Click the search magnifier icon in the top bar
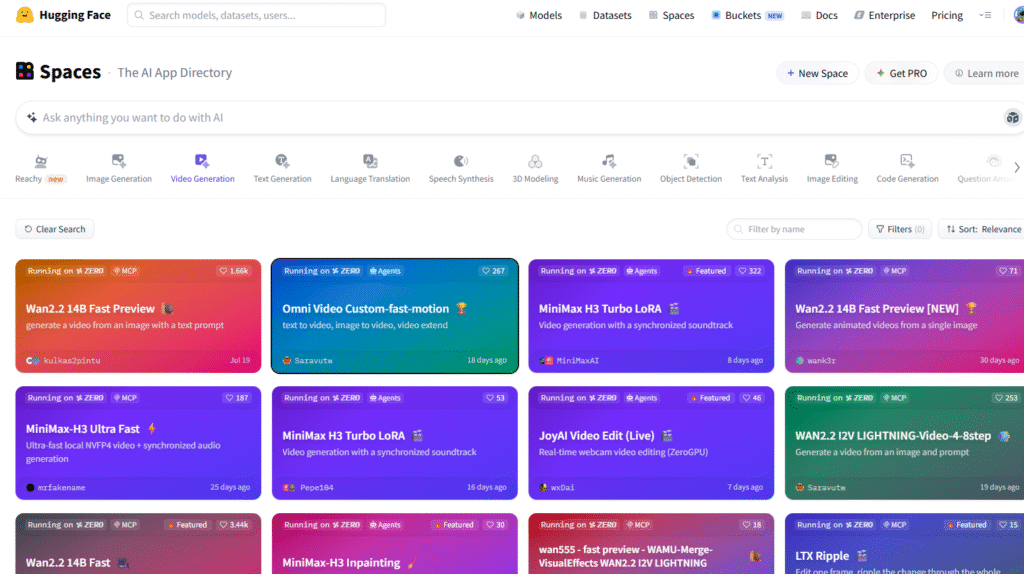 (x=139, y=15)
